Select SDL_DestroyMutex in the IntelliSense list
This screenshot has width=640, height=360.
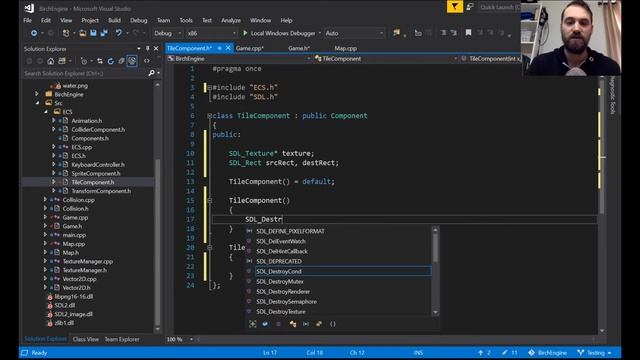coord(280,282)
